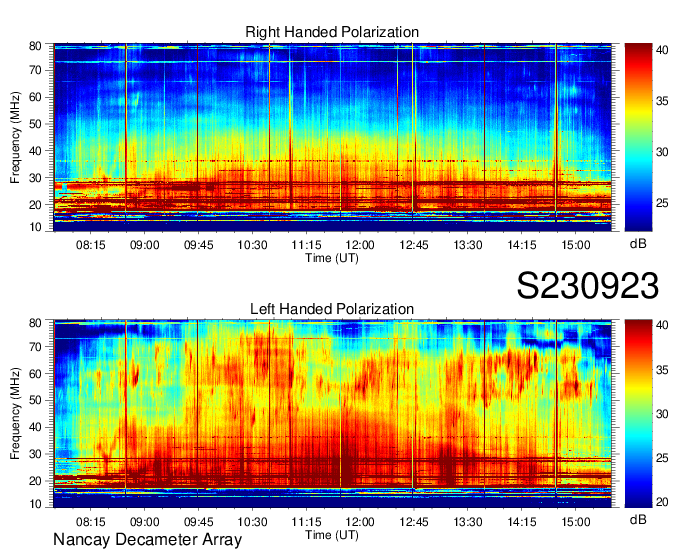
Task: Click 'Frequency (MHz)' axis label of upper plot
Action: point(15,137)
